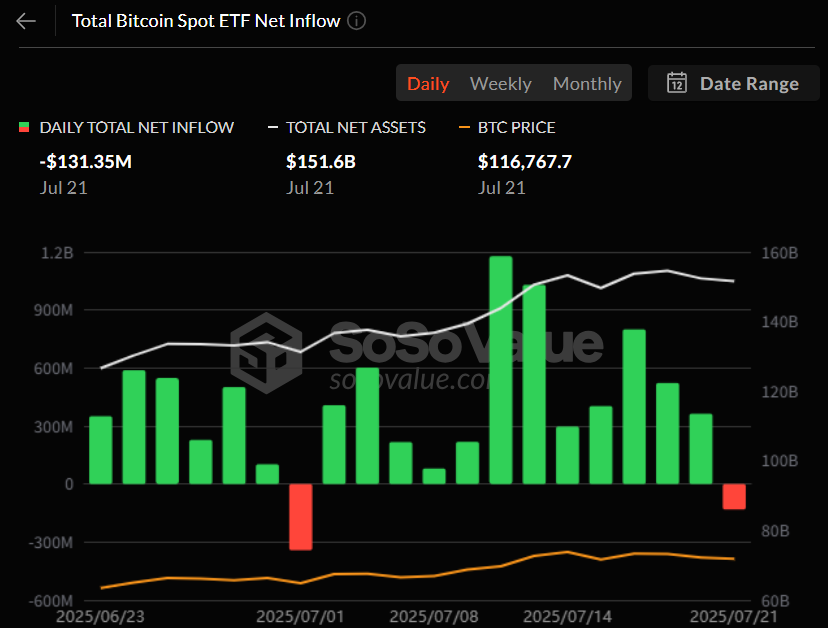Click the green legend square for net inflow
This screenshot has width=828, height=628.
pos(23,127)
